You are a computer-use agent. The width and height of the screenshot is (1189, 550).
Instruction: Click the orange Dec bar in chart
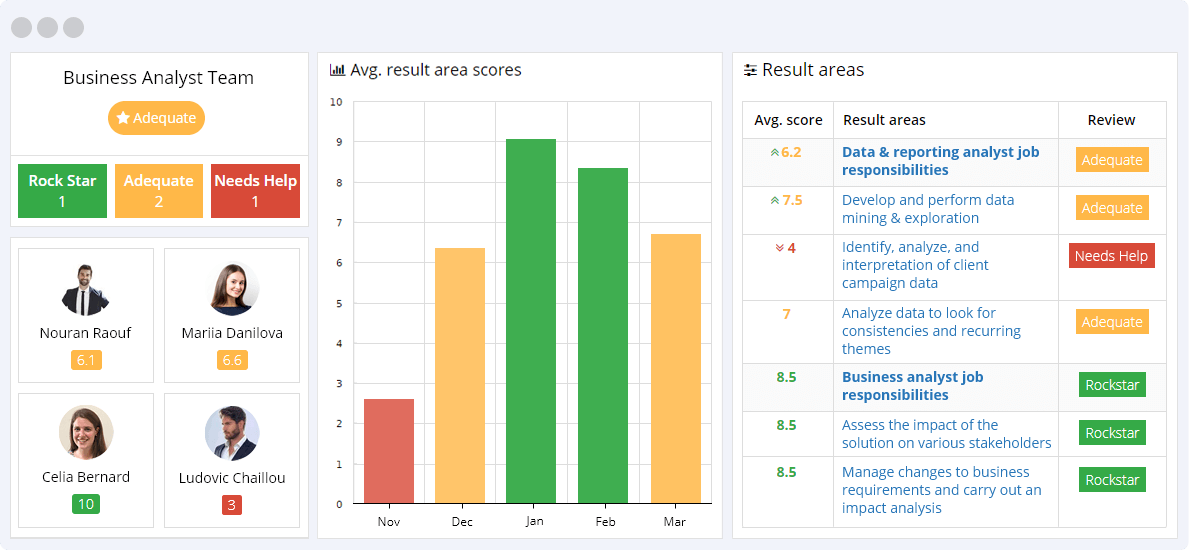click(x=460, y=376)
